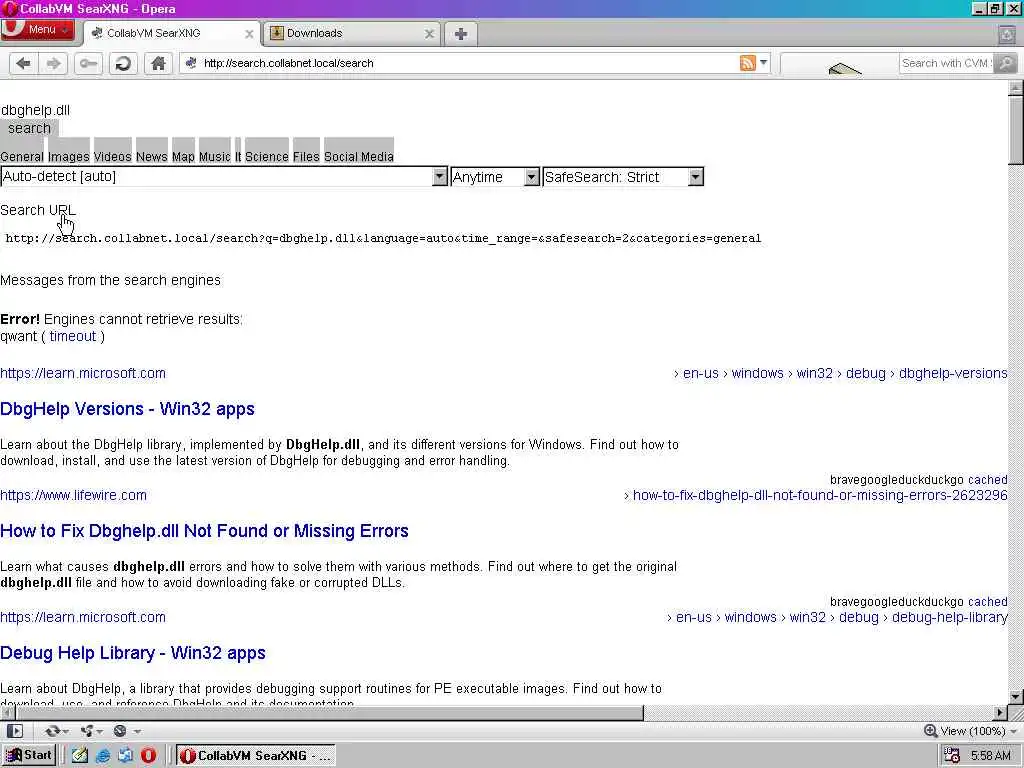Open Debug Help Library - Win32 apps result

coord(133,653)
